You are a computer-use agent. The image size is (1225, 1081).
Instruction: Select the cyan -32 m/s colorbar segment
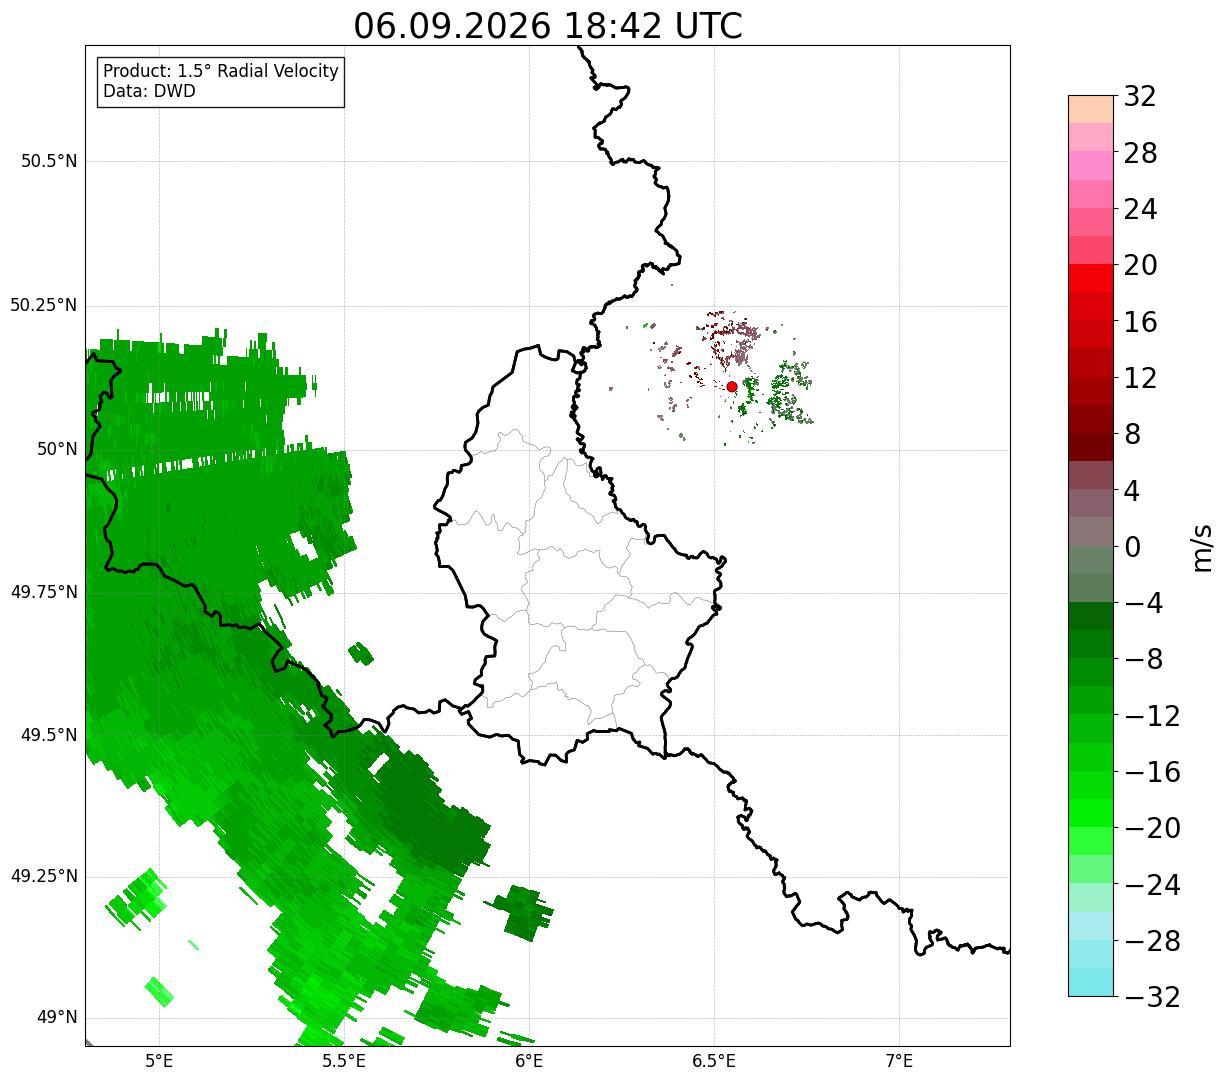1091,982
